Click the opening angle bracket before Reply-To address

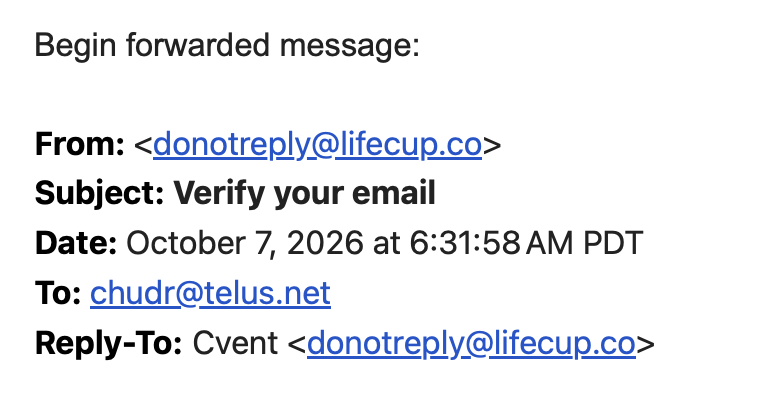[x=297, y=345]
